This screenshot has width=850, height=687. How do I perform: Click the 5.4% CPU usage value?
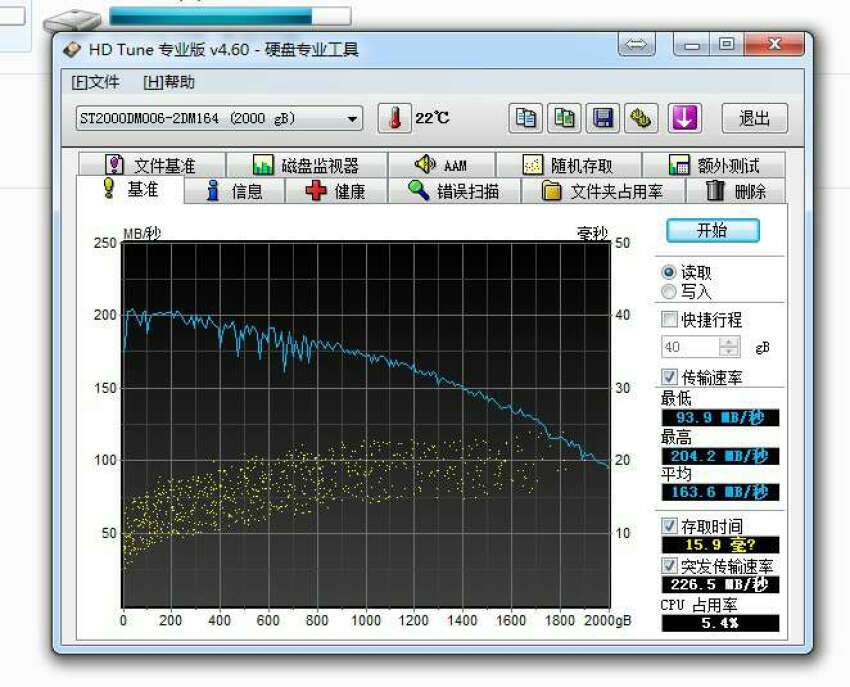[x=720, y=623]
